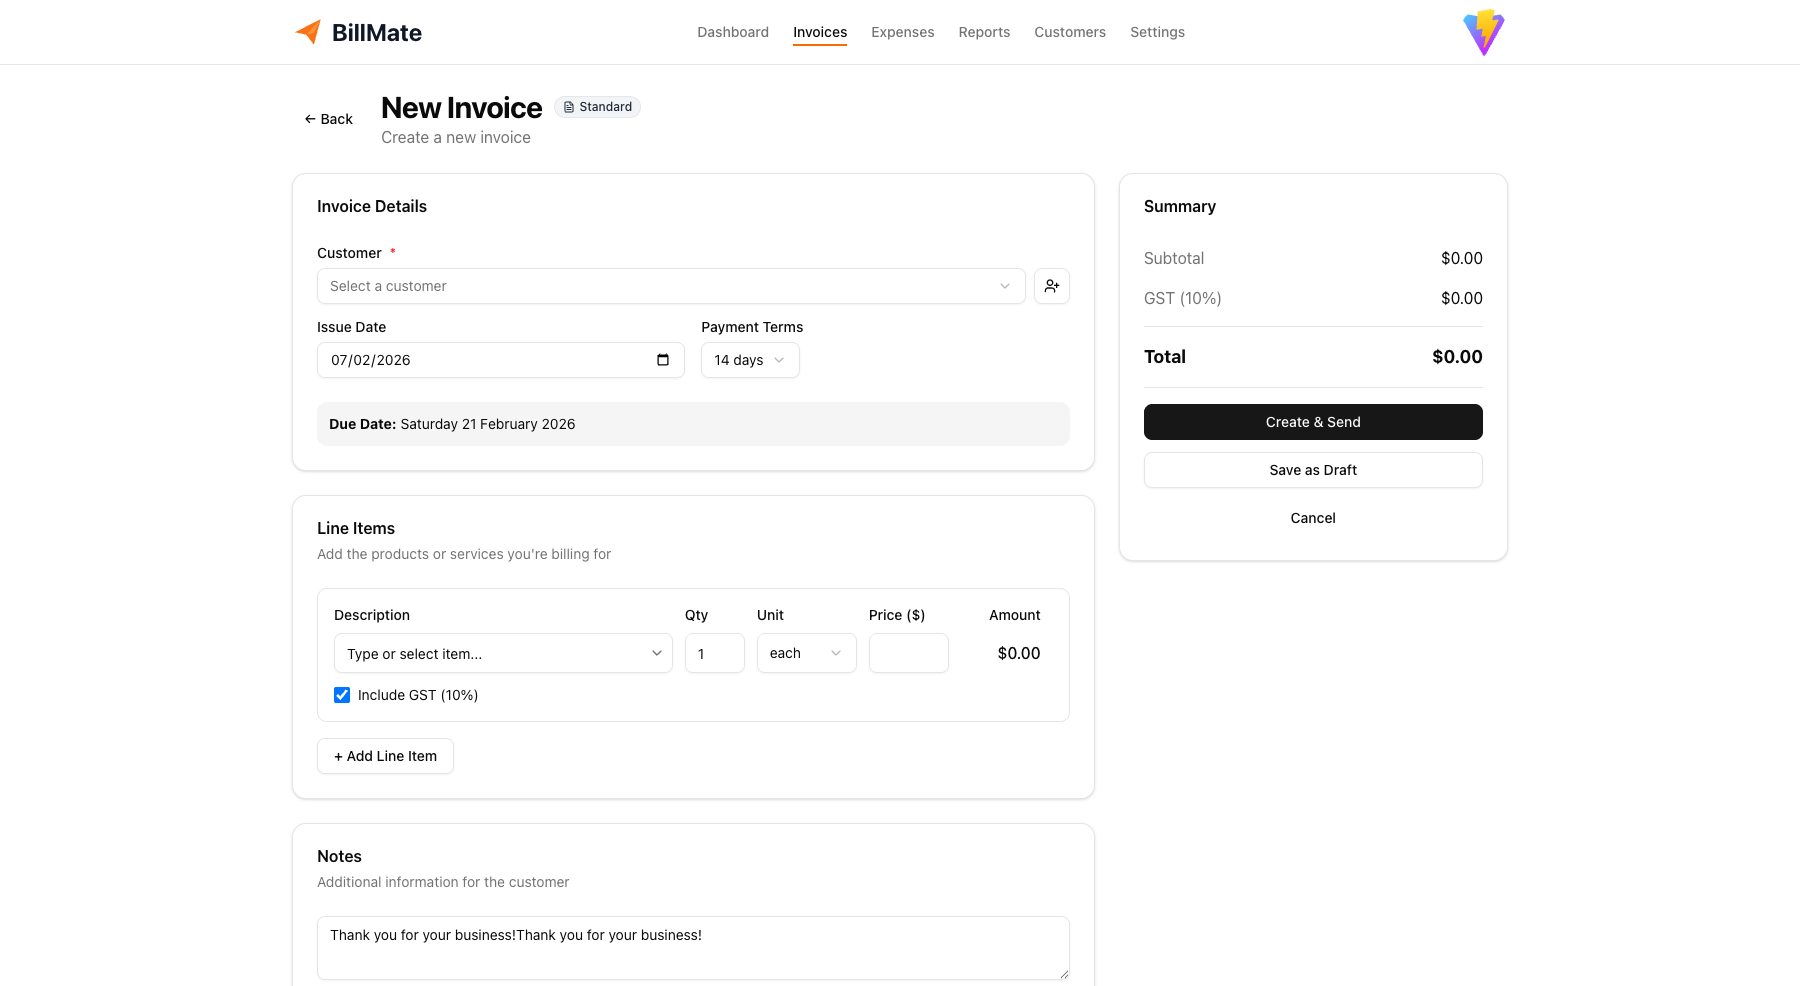Image resolution: width=1800 pixels, height=986 pixels.
Task: Open the Select a customer dropdown
Action: click(670, 286)
